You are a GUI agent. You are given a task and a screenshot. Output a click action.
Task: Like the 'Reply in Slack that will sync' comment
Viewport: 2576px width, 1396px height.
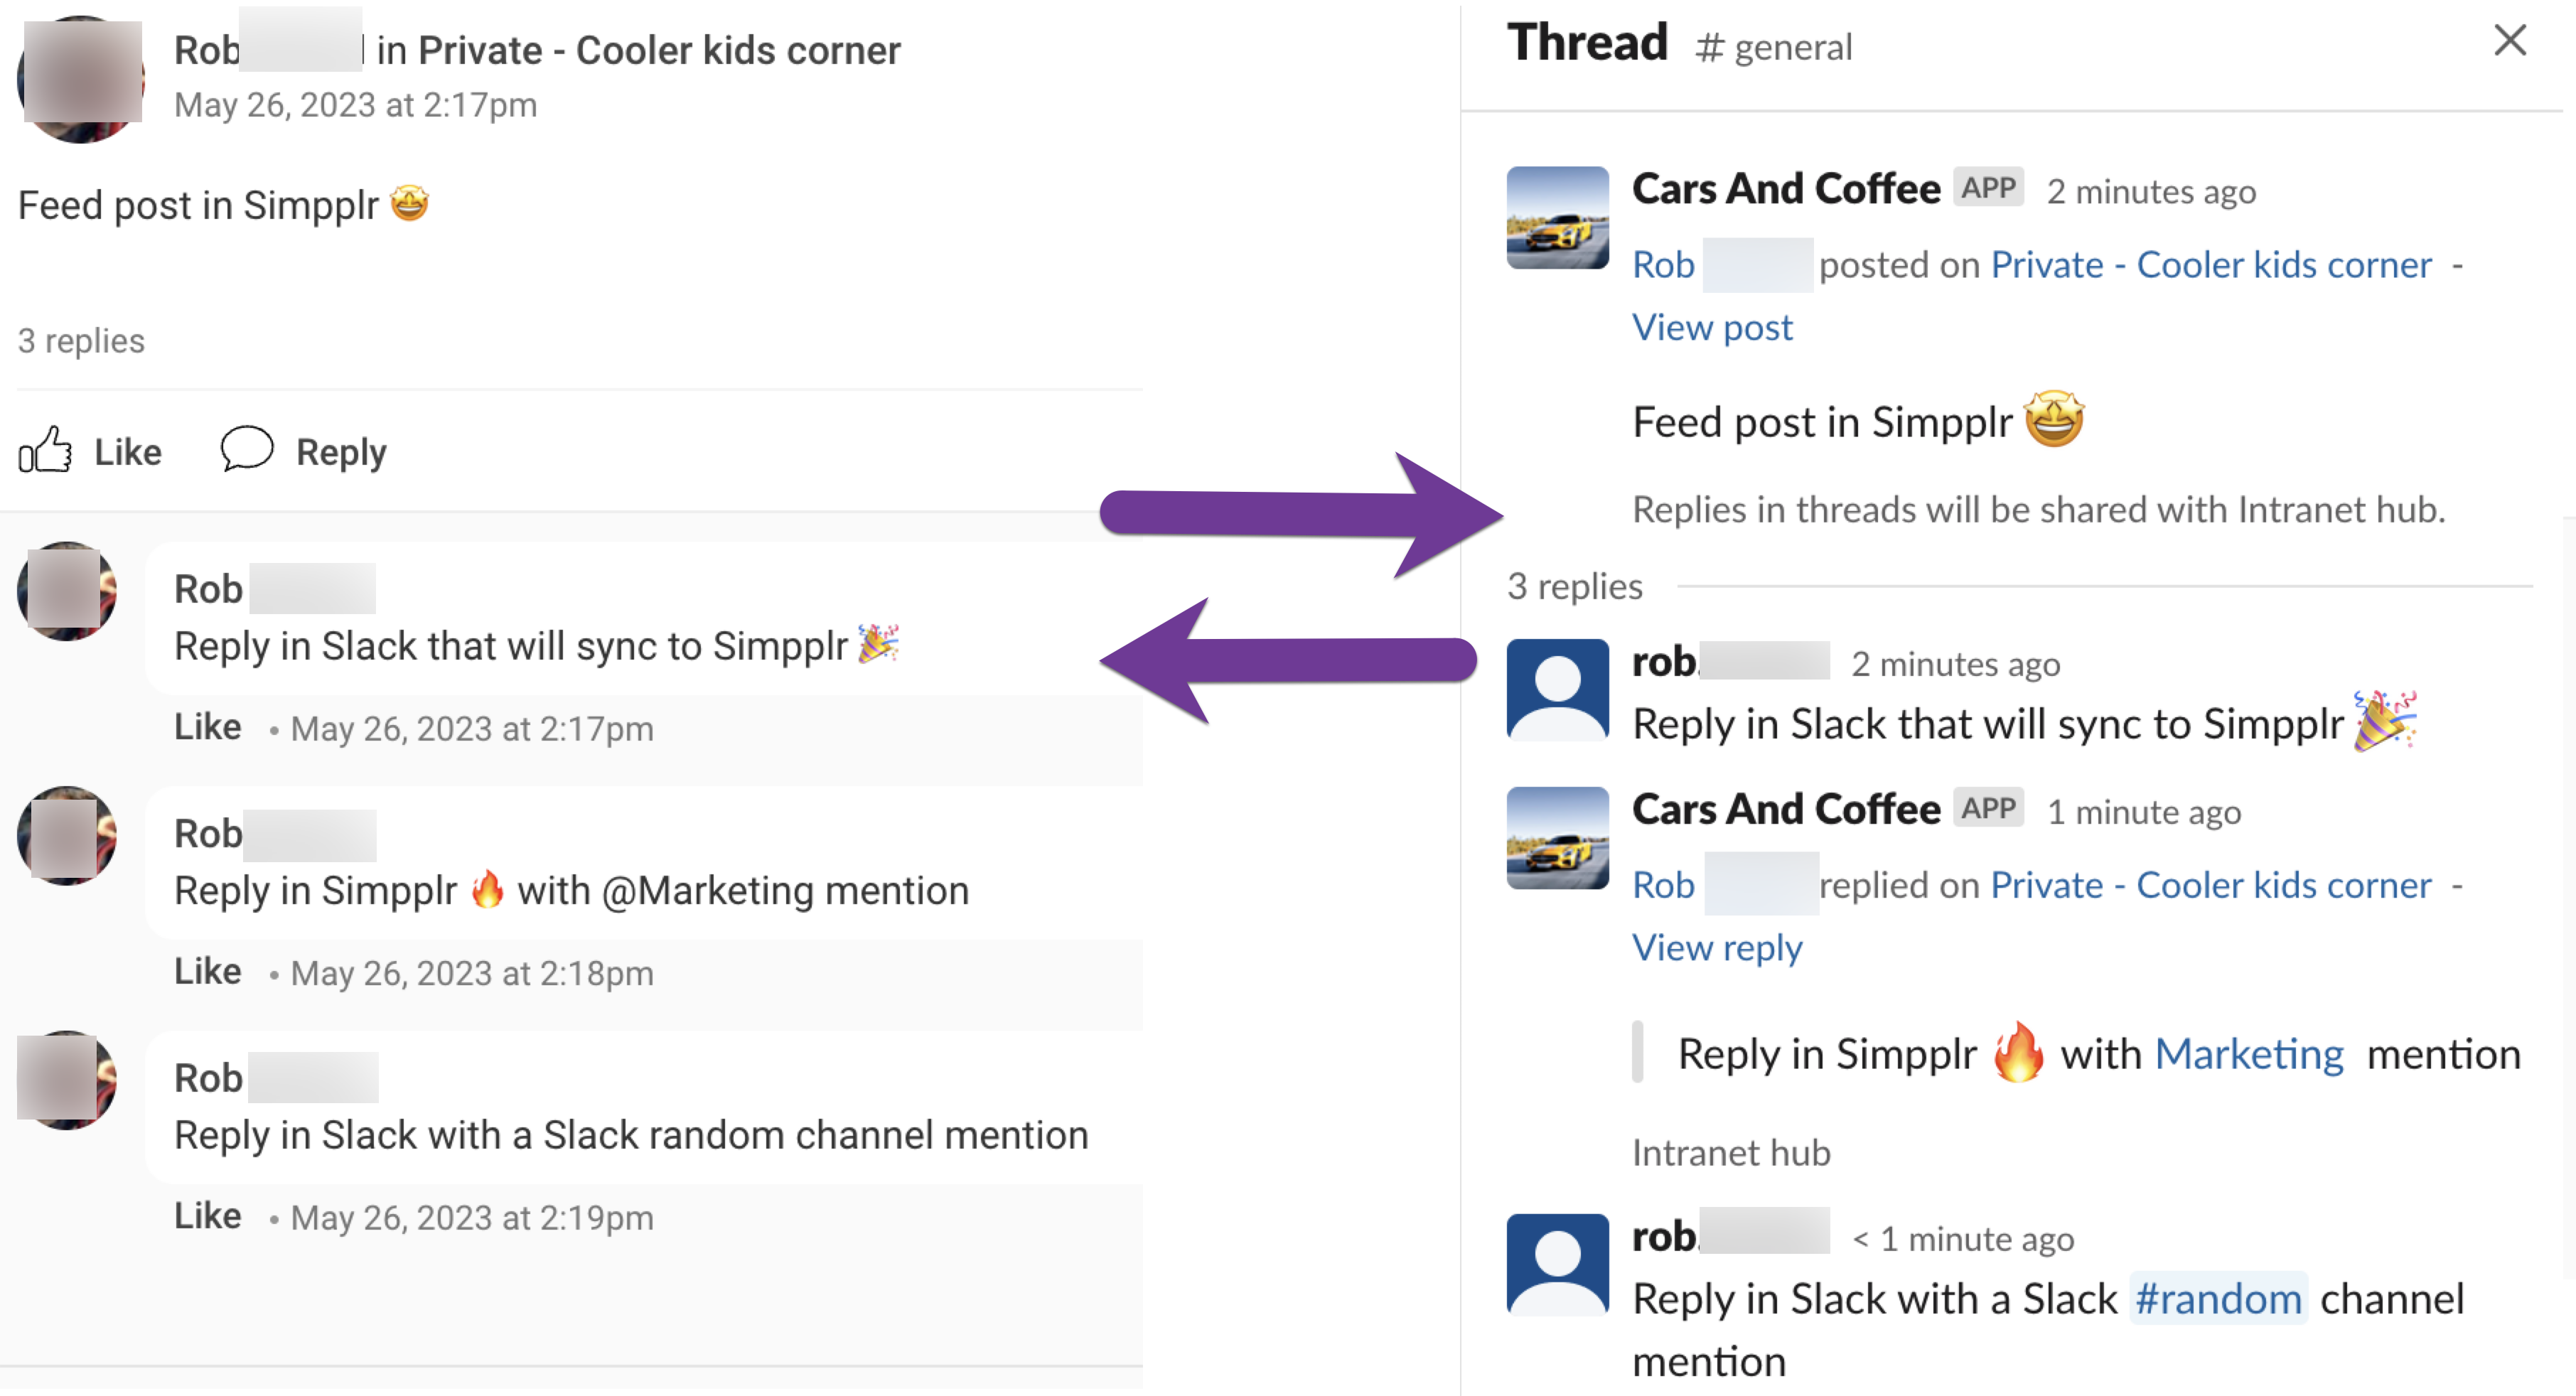[207, 727]
